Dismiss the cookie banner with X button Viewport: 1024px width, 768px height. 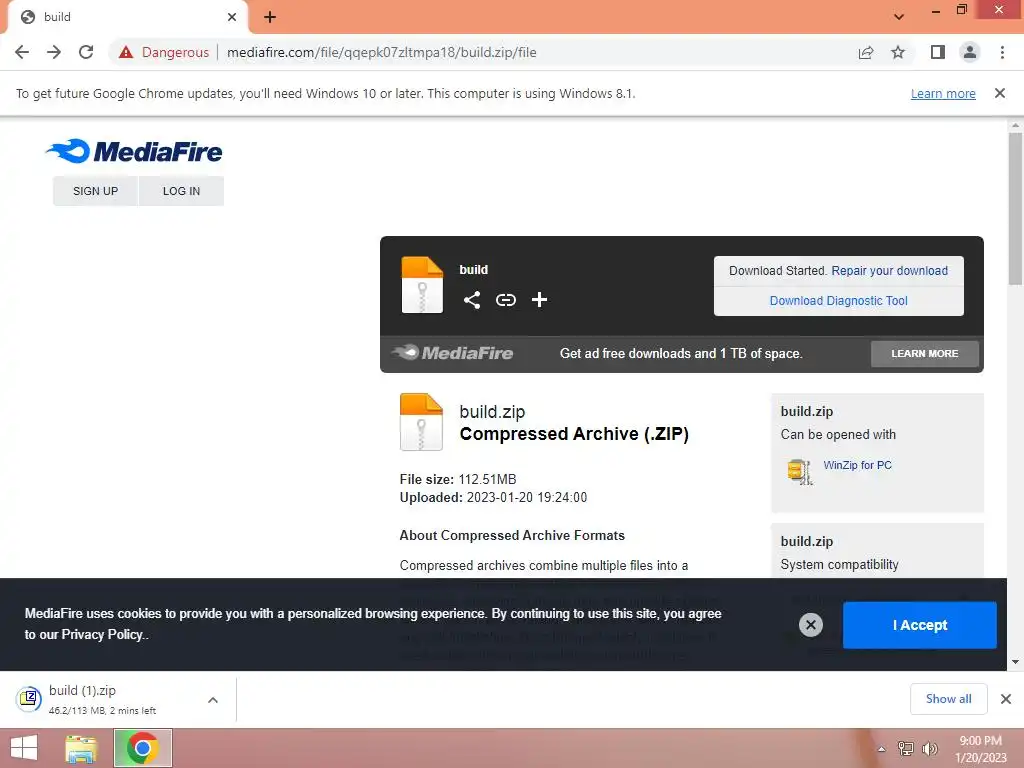click(810, 625)
